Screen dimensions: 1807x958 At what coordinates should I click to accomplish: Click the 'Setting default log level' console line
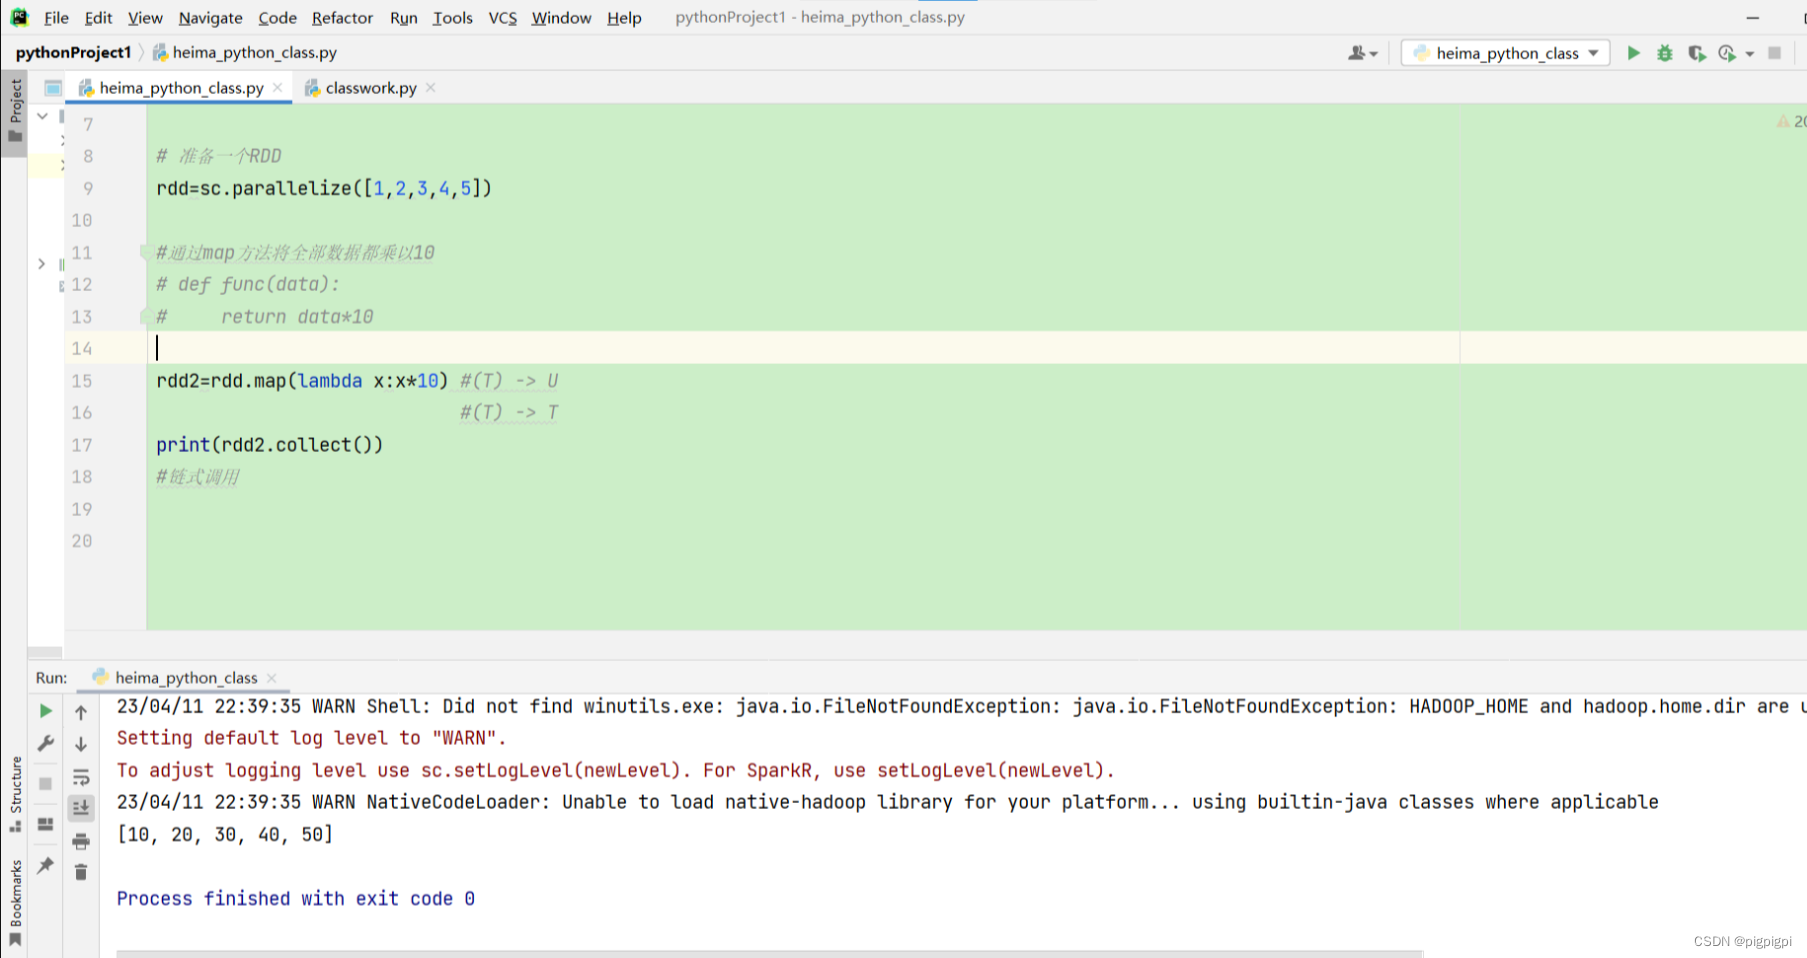point(312,738)
